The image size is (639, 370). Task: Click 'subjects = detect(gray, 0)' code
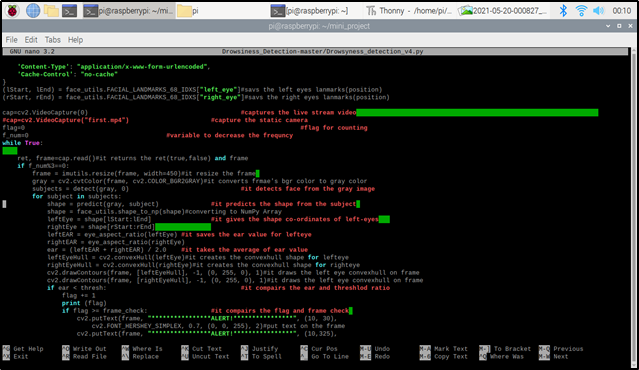(80, 189)
